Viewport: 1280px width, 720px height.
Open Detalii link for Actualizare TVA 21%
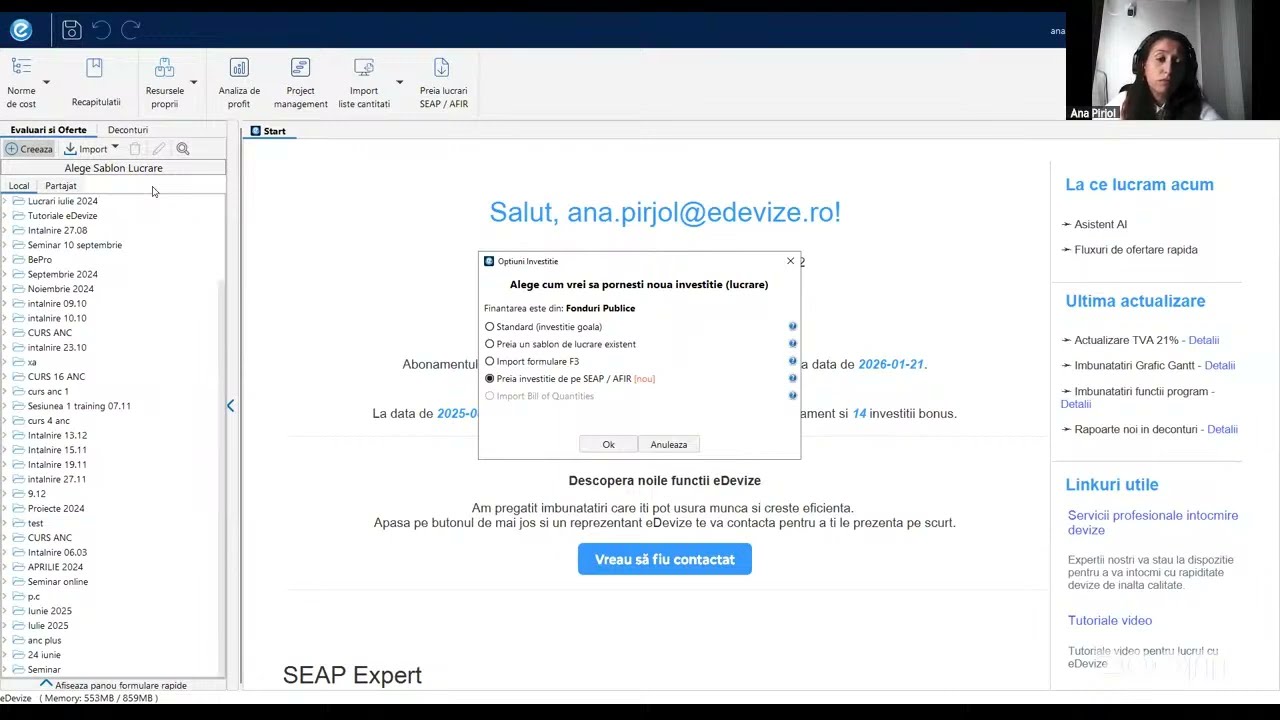[1204, 340]
